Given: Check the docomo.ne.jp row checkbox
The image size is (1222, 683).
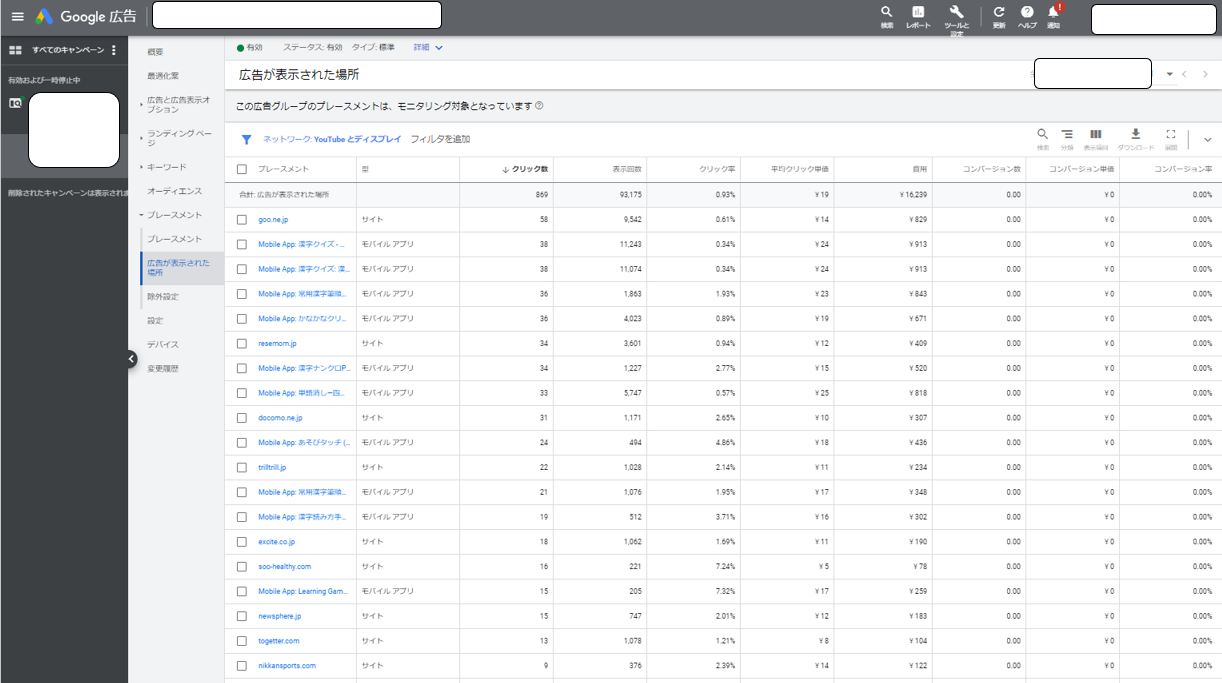Looking at the screenshot, I should [x=242, y=418].
